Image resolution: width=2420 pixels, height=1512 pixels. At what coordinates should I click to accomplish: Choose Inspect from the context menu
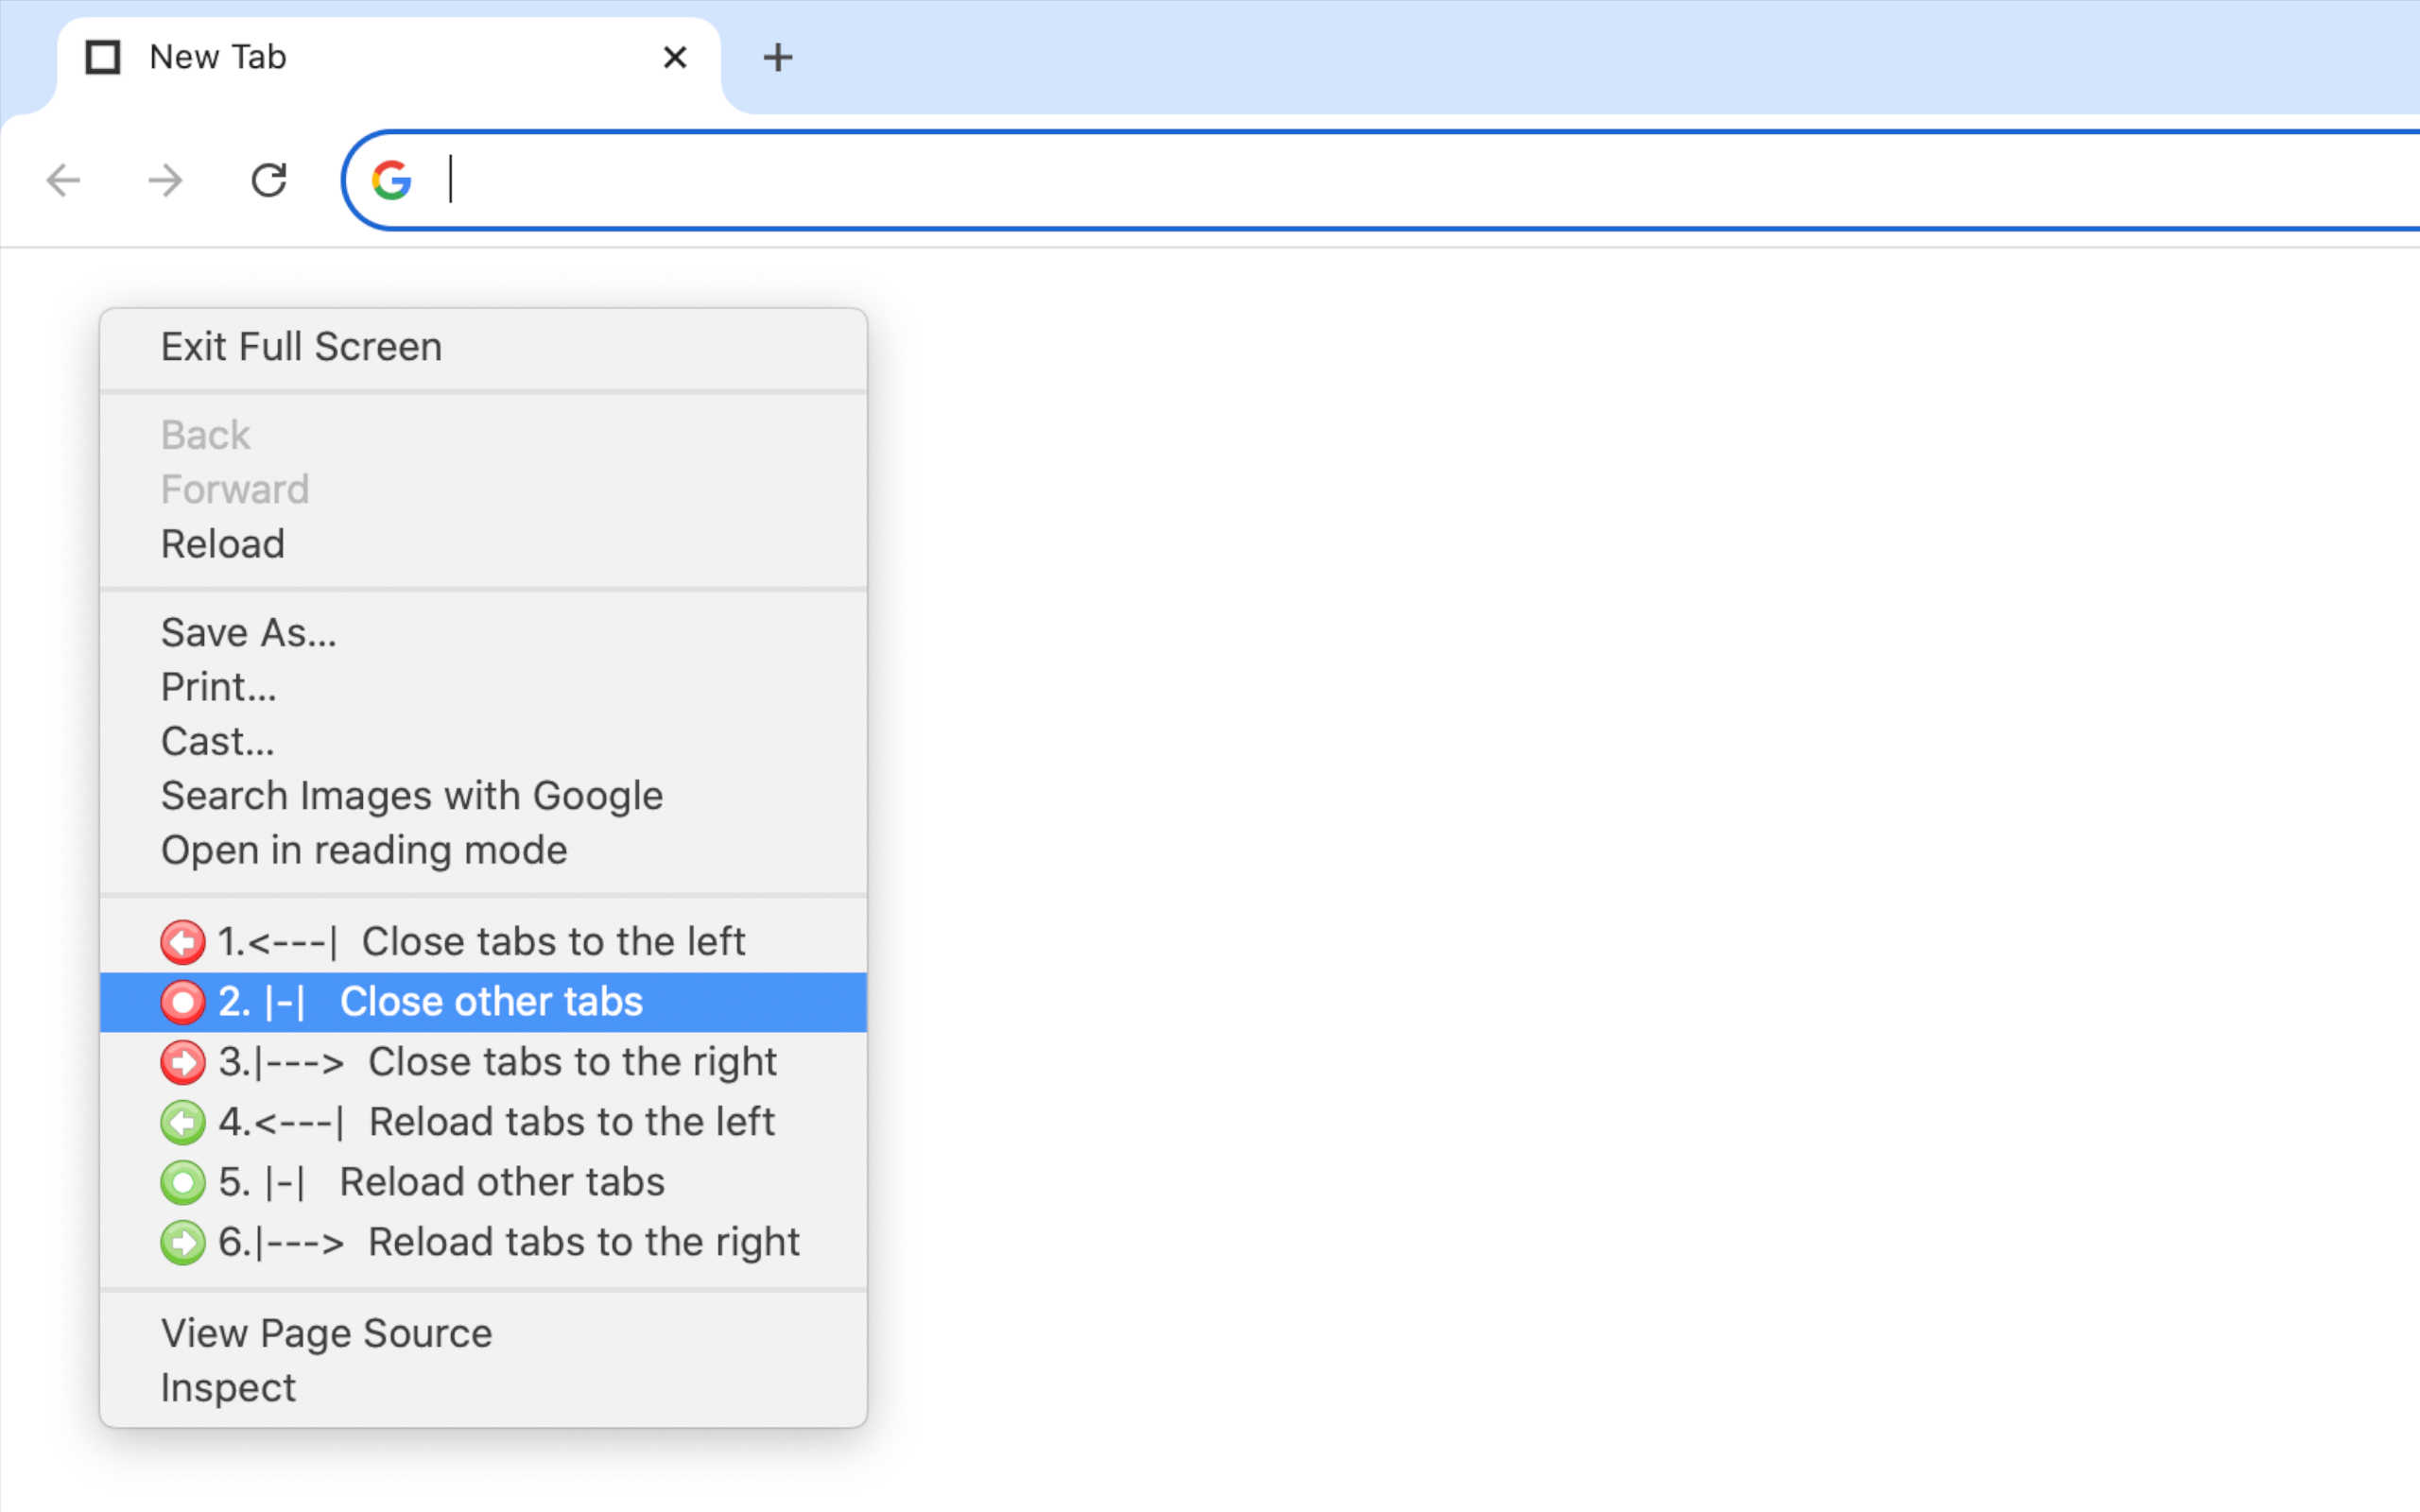[228, 1386]
